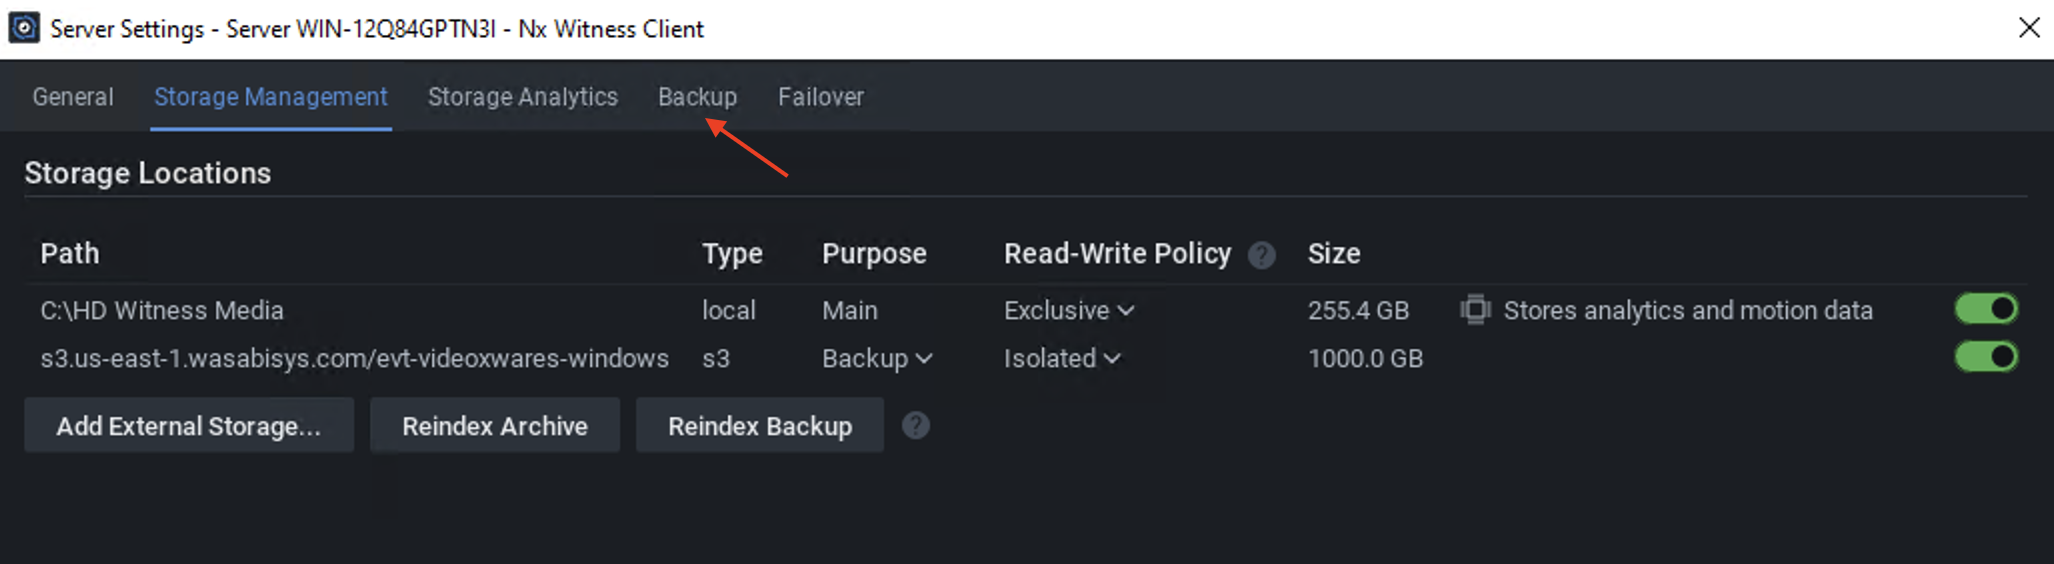The width and height of the screenshot is (2054, 564).
Task: Click the Add External Storage button
Action: pos(189,426)
